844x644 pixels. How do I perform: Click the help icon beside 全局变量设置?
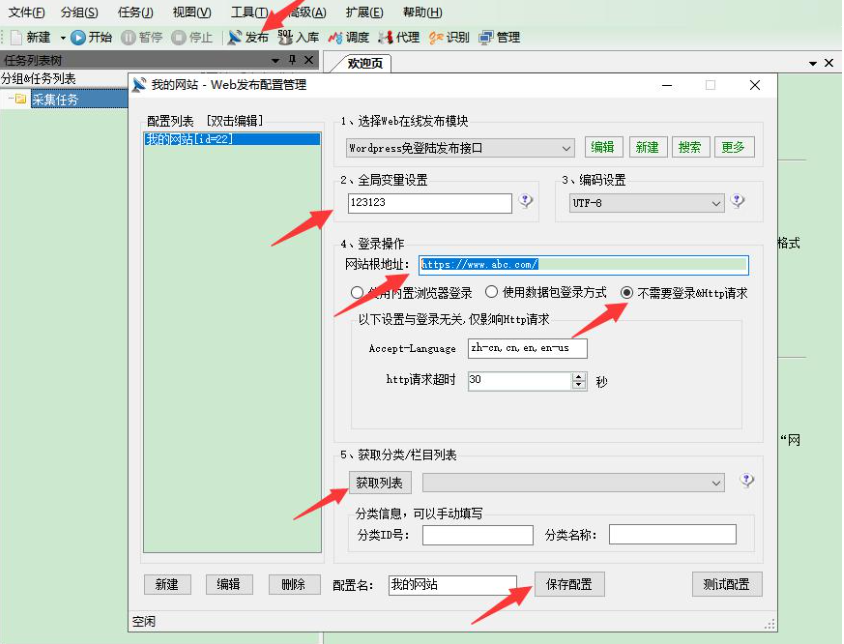[x=526, y=201]
